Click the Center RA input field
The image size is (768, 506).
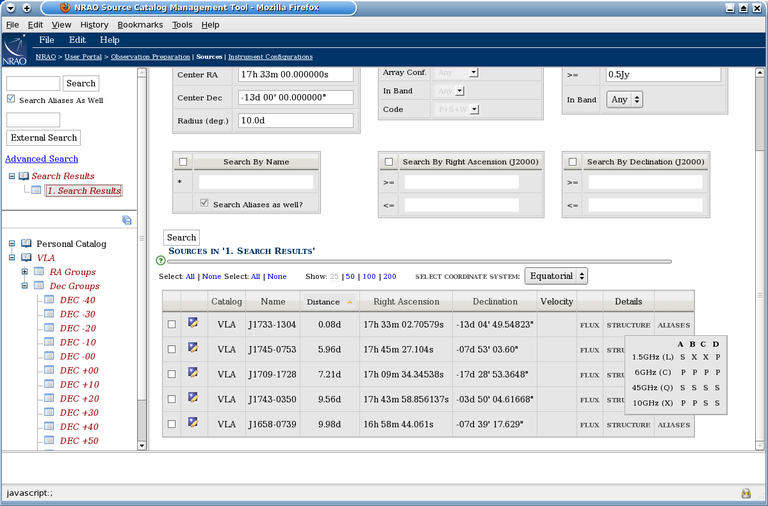click(x=296, y=74)
